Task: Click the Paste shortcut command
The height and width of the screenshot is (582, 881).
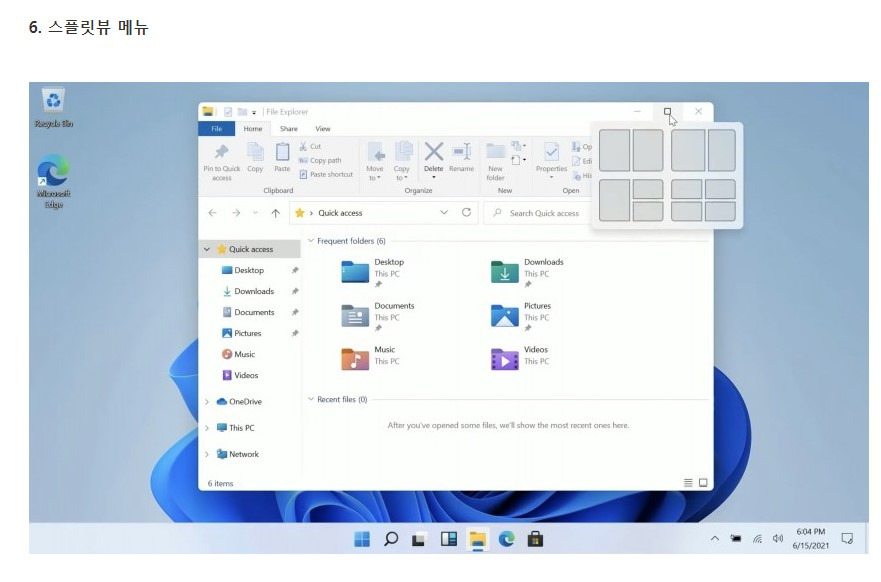Action: pos(326,174)
